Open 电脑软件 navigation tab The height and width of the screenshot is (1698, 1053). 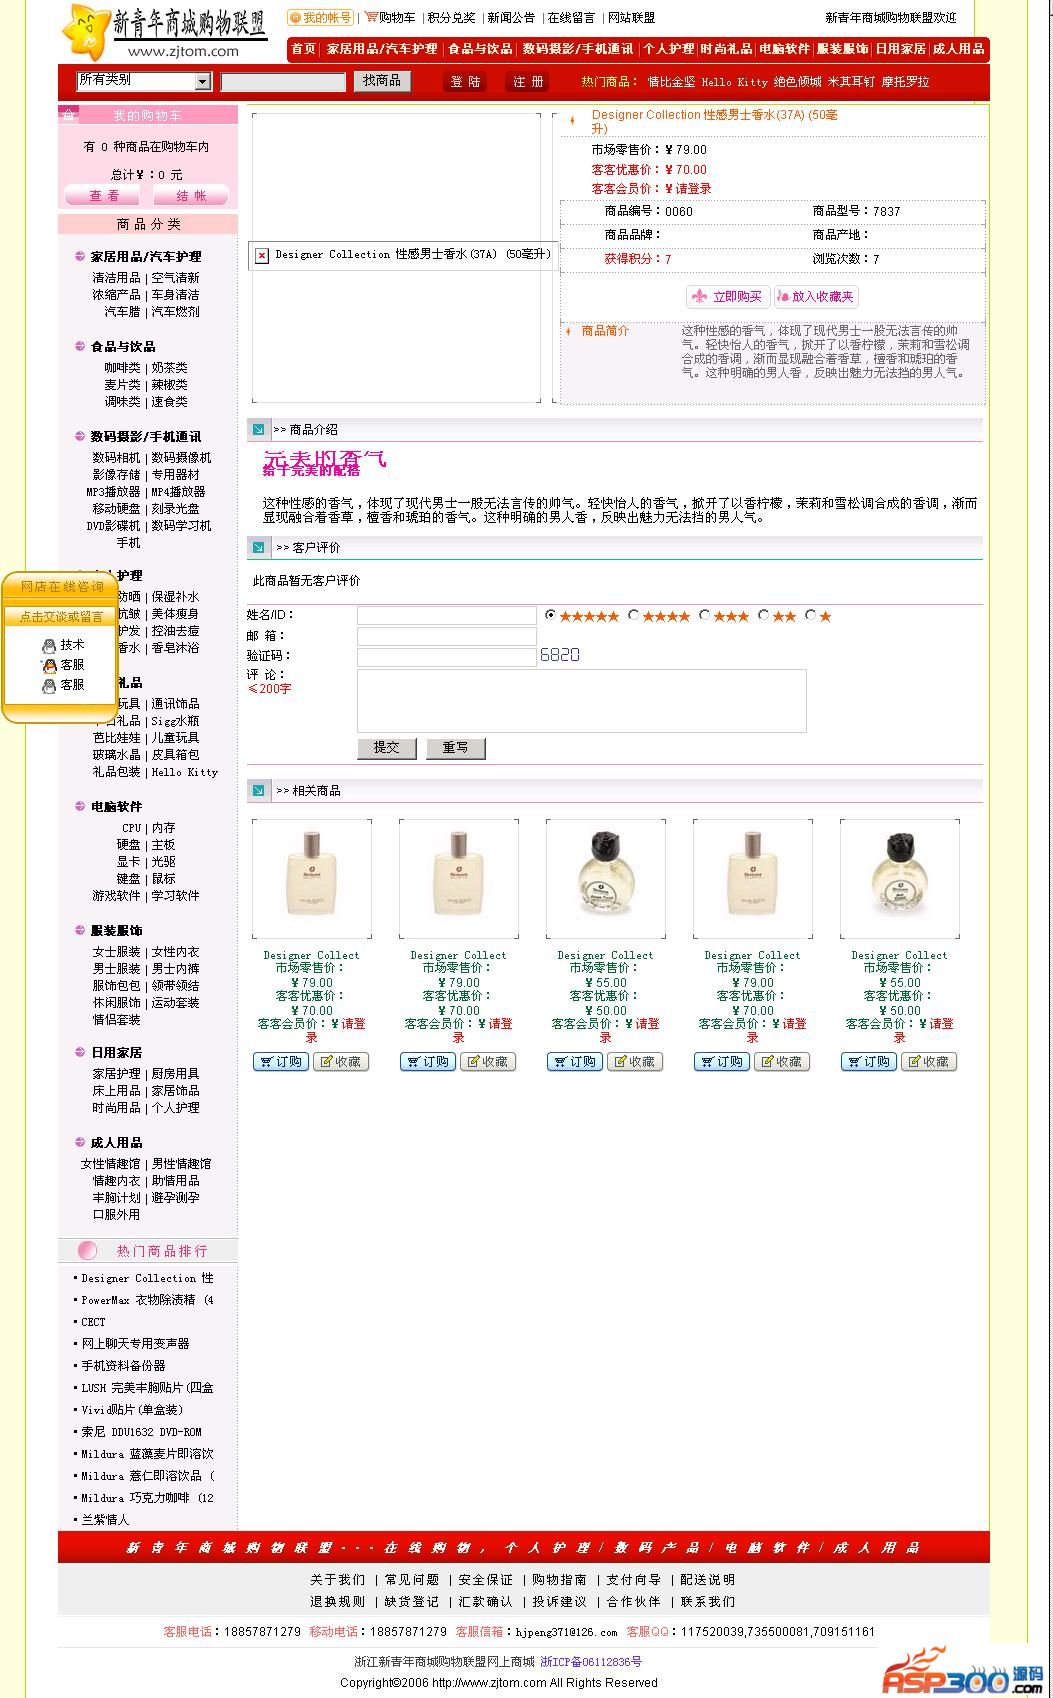click(784, 49)
